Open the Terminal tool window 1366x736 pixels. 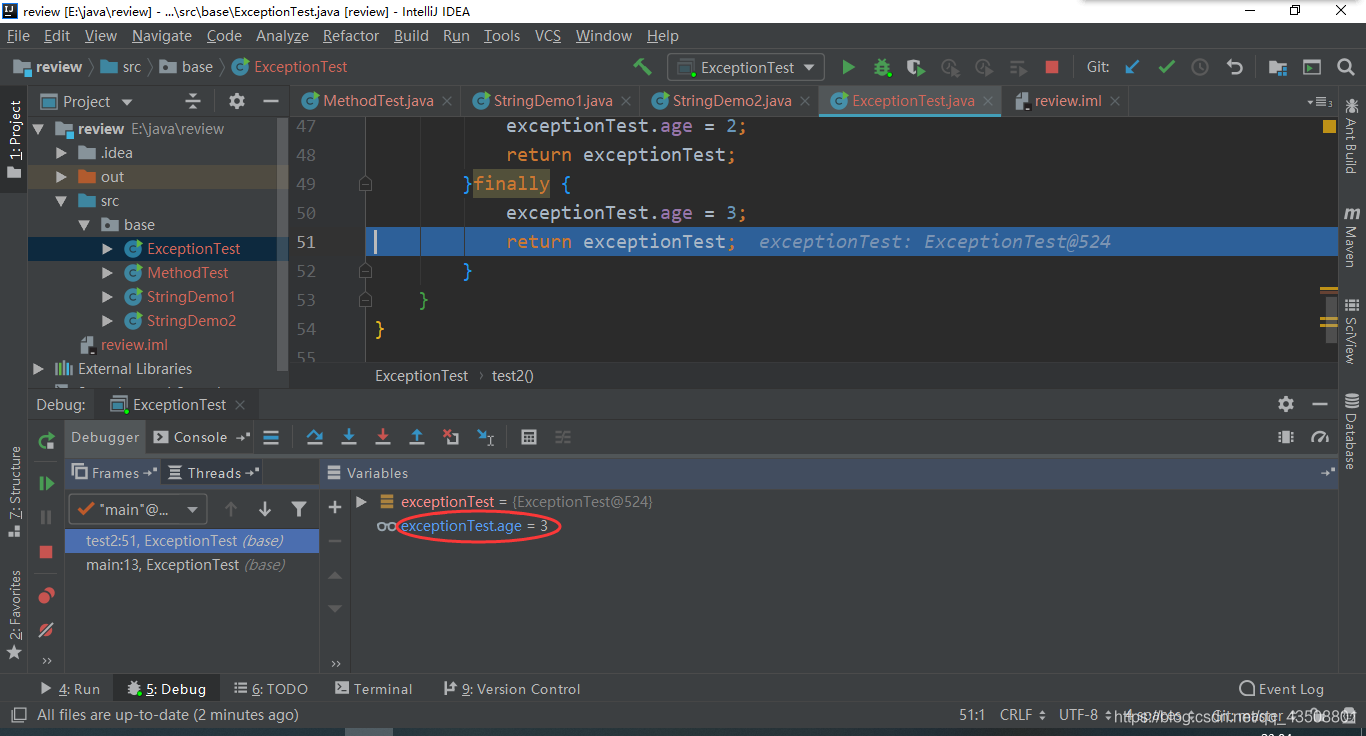pos(373,689)
